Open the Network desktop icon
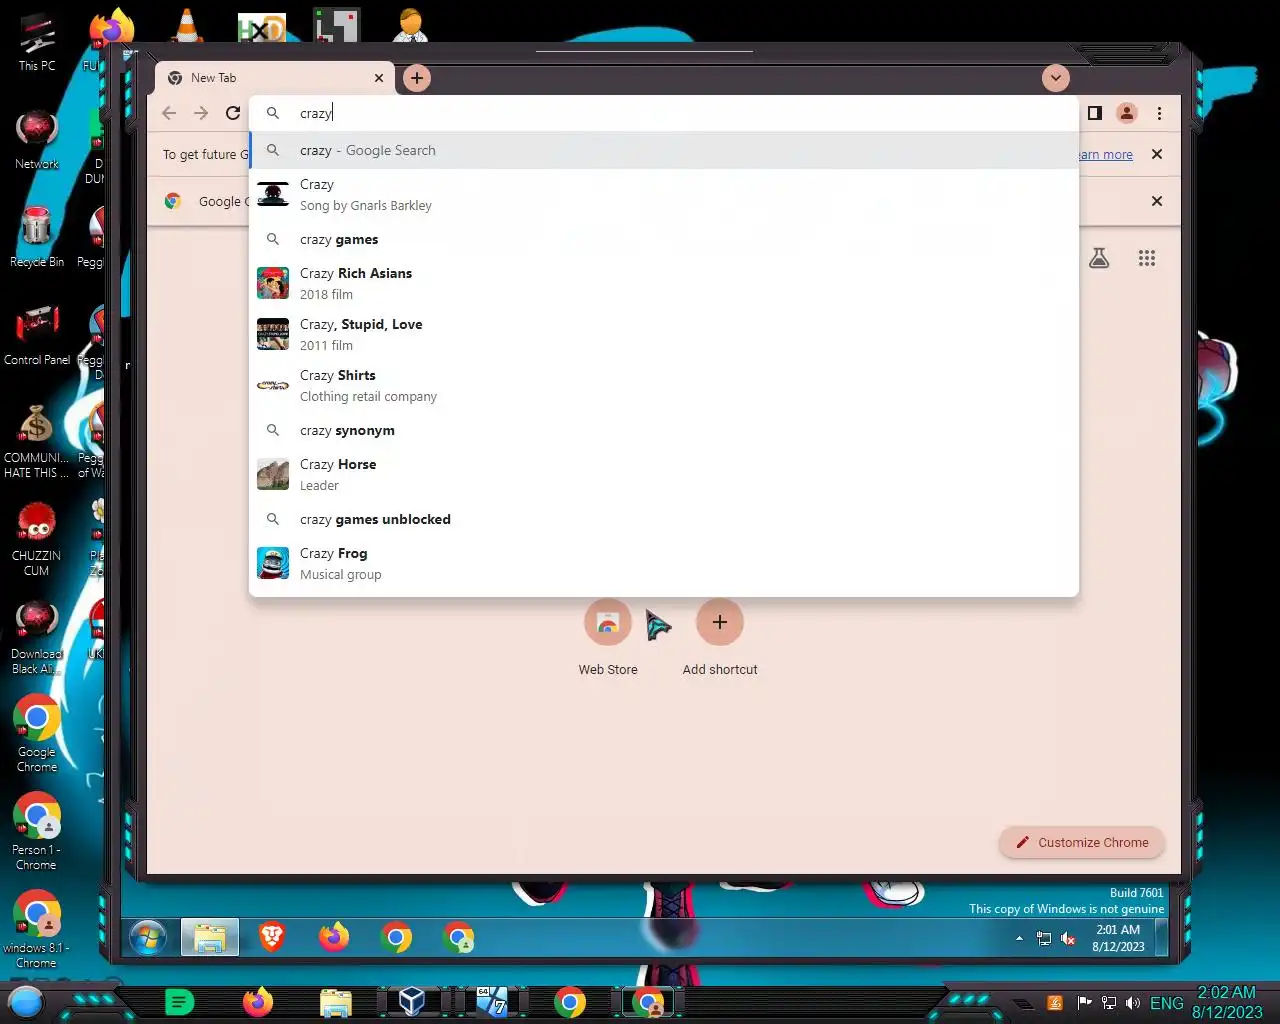1280x1024 pixels. (37, 140)
